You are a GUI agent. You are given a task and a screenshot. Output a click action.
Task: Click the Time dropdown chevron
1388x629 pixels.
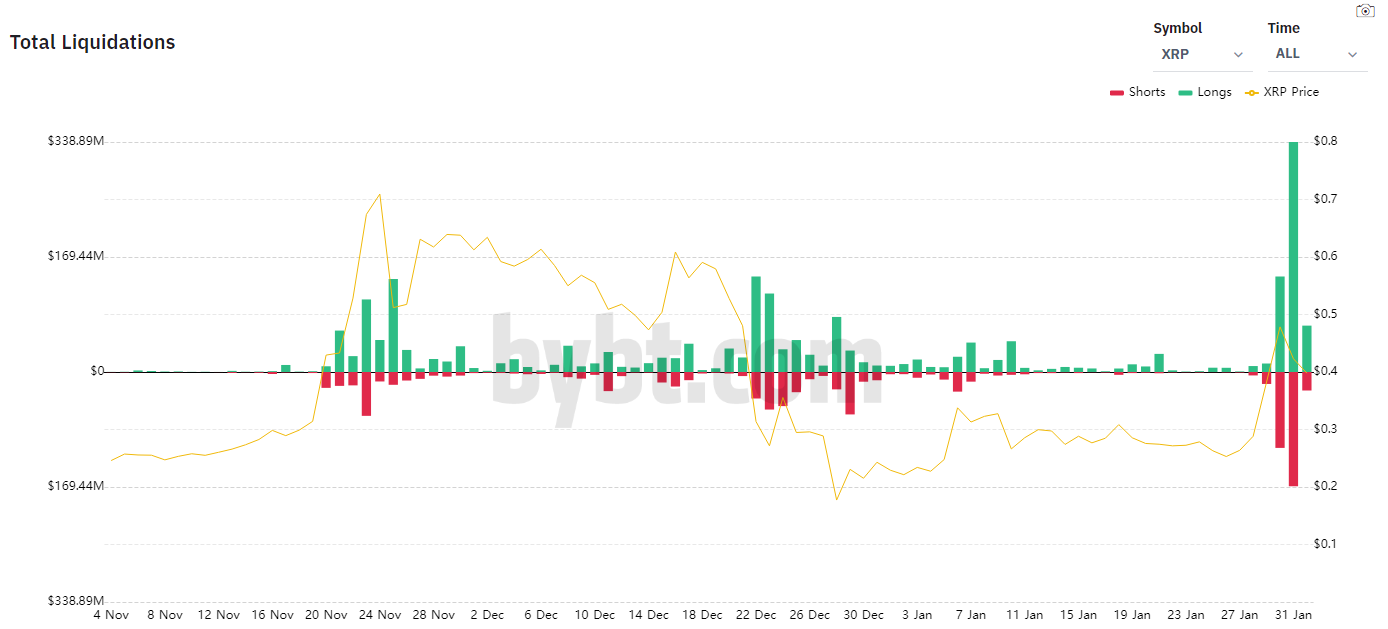pos(1352,55)
